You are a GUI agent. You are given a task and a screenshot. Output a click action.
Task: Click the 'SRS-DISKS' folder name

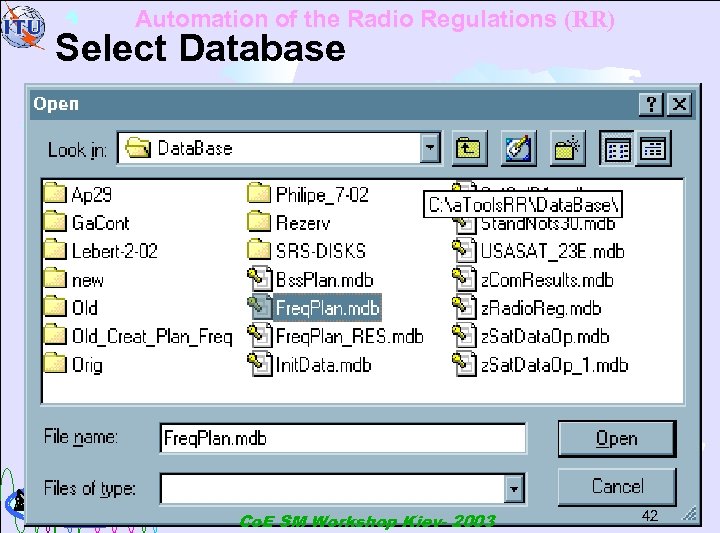[x=321, y=251]
